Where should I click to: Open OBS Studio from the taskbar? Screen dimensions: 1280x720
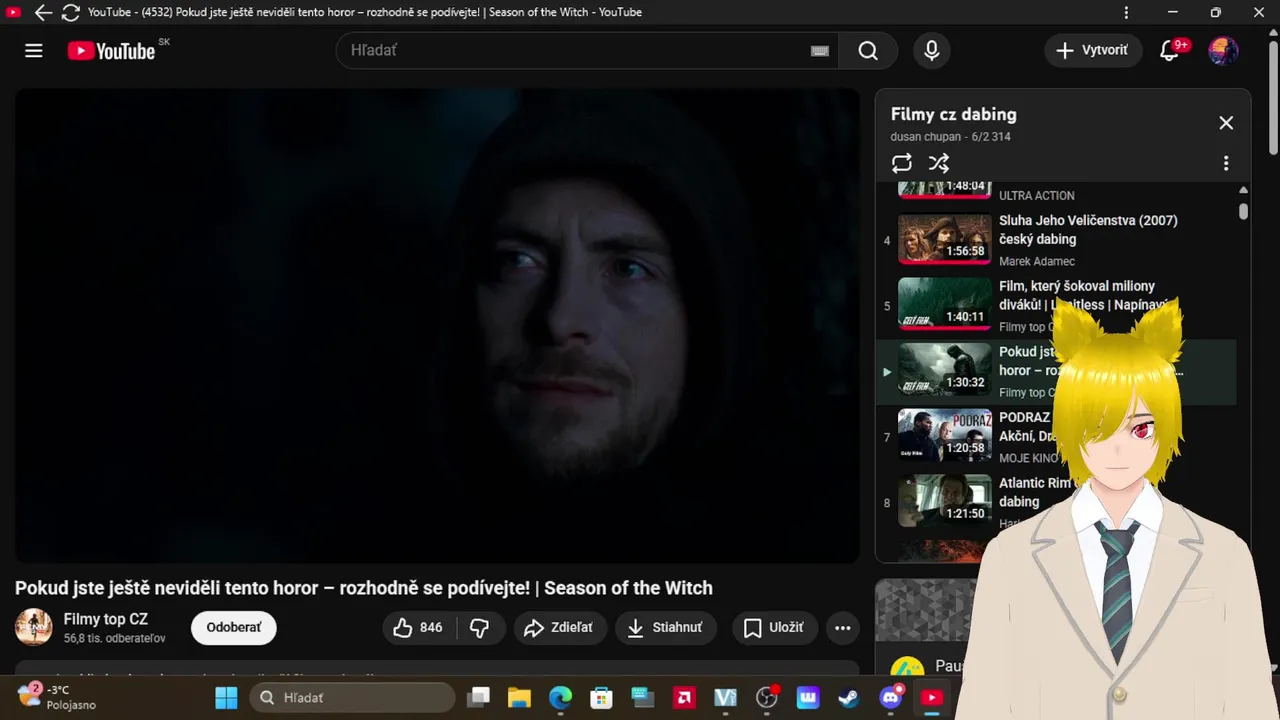tap(767, 698)
